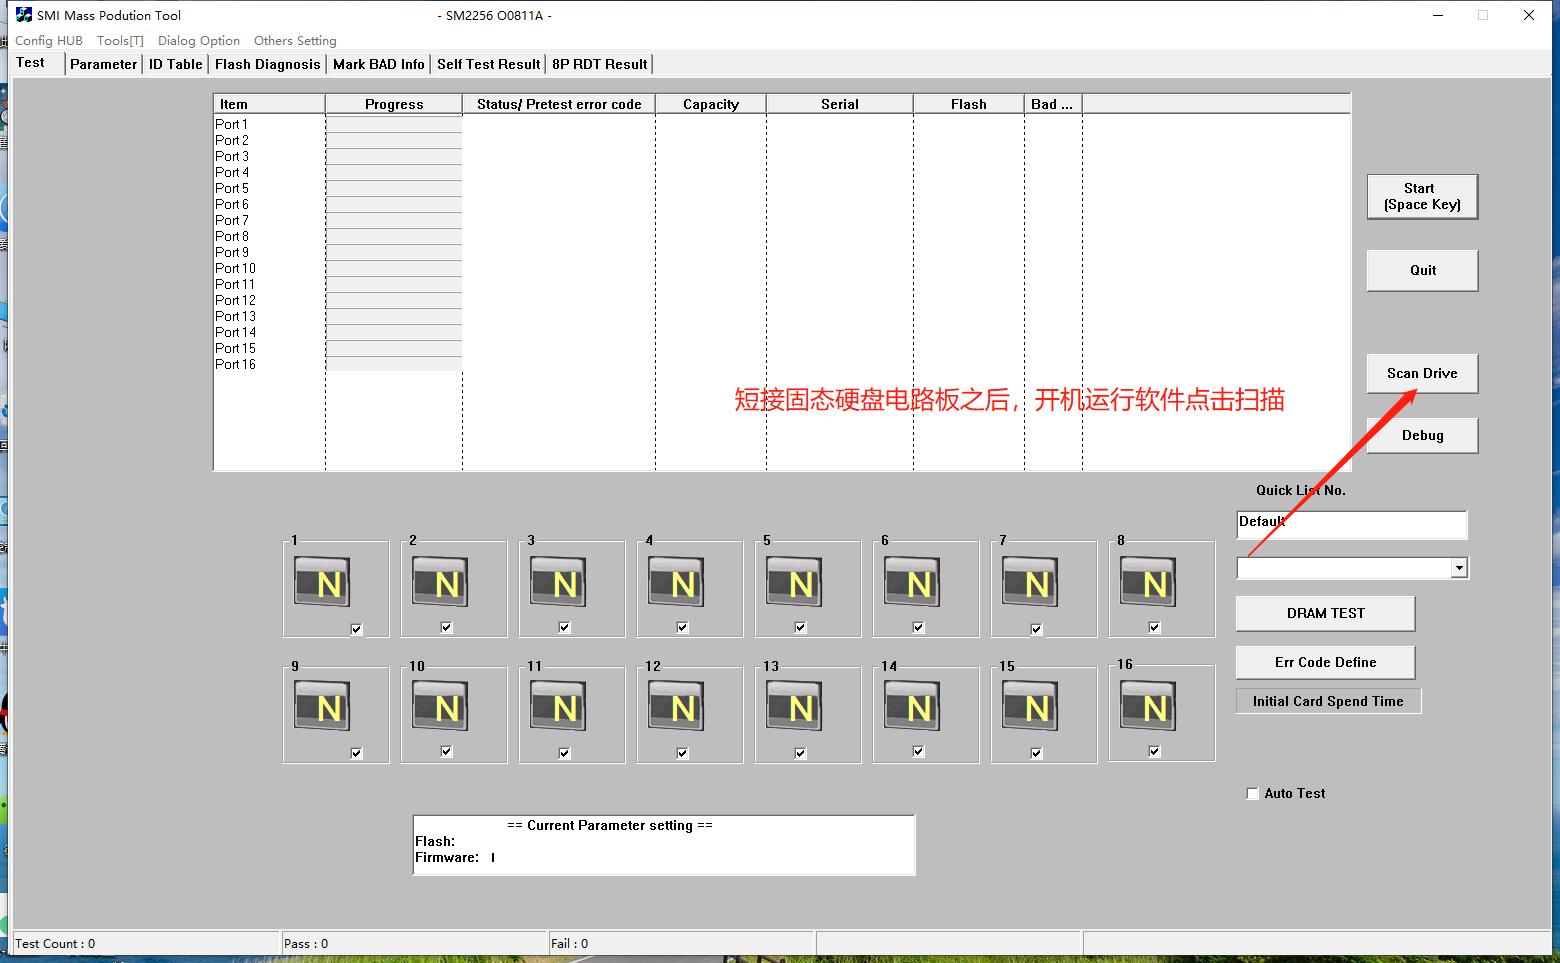Enable the Auto Test checkbox
This screenshot has height=963, width=1560.
click(x=1252, y=793)
